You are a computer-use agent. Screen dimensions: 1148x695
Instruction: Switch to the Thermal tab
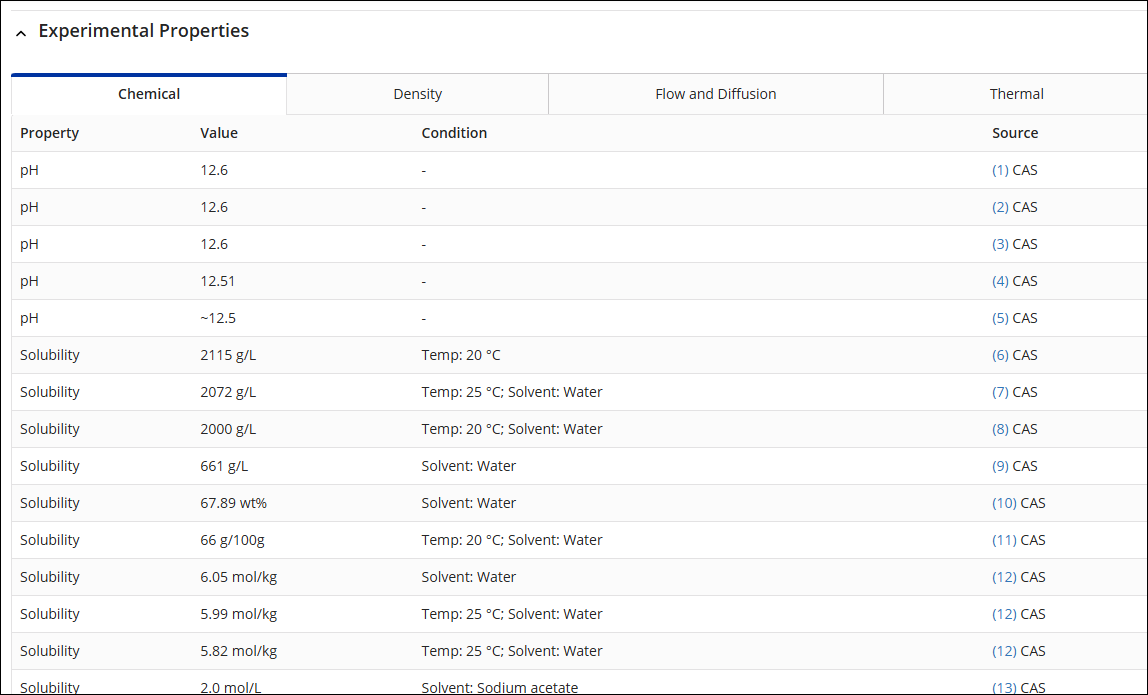(1016, 94)
